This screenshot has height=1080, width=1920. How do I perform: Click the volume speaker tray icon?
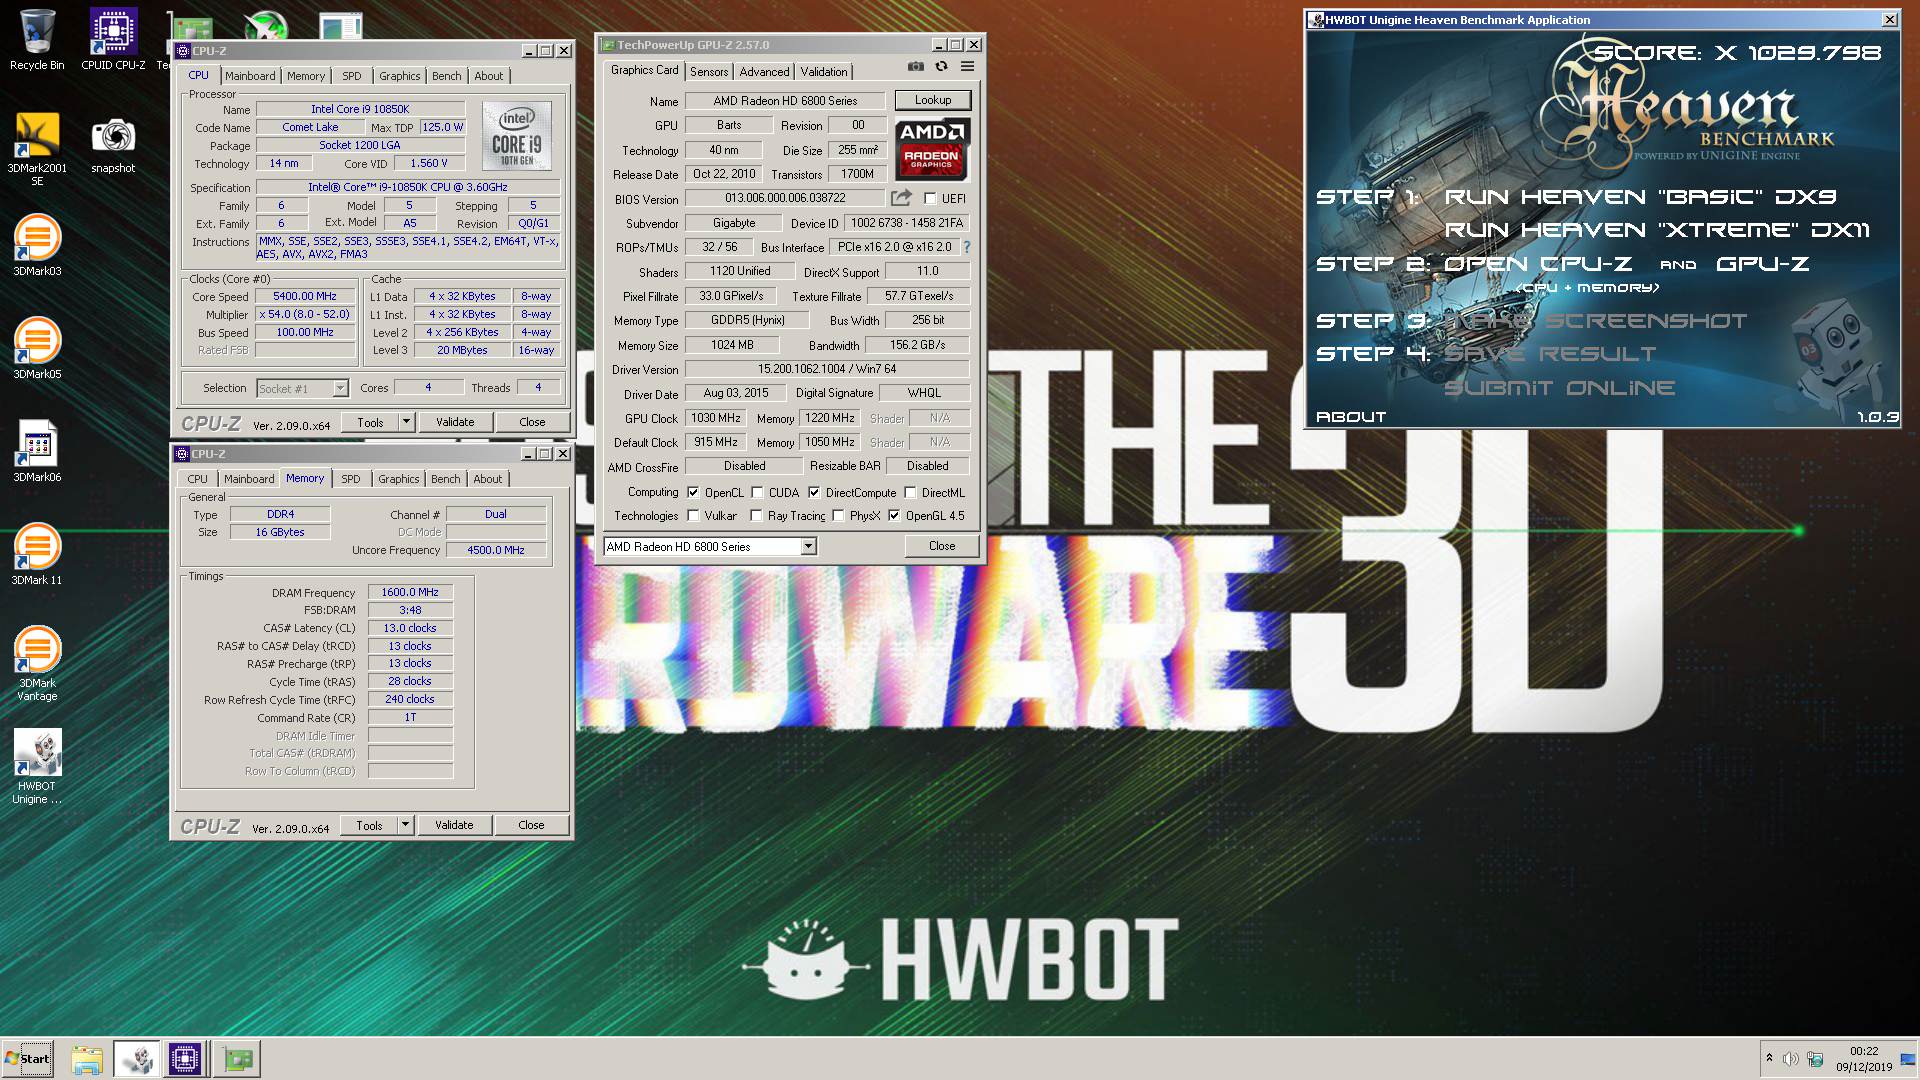1790,1059
